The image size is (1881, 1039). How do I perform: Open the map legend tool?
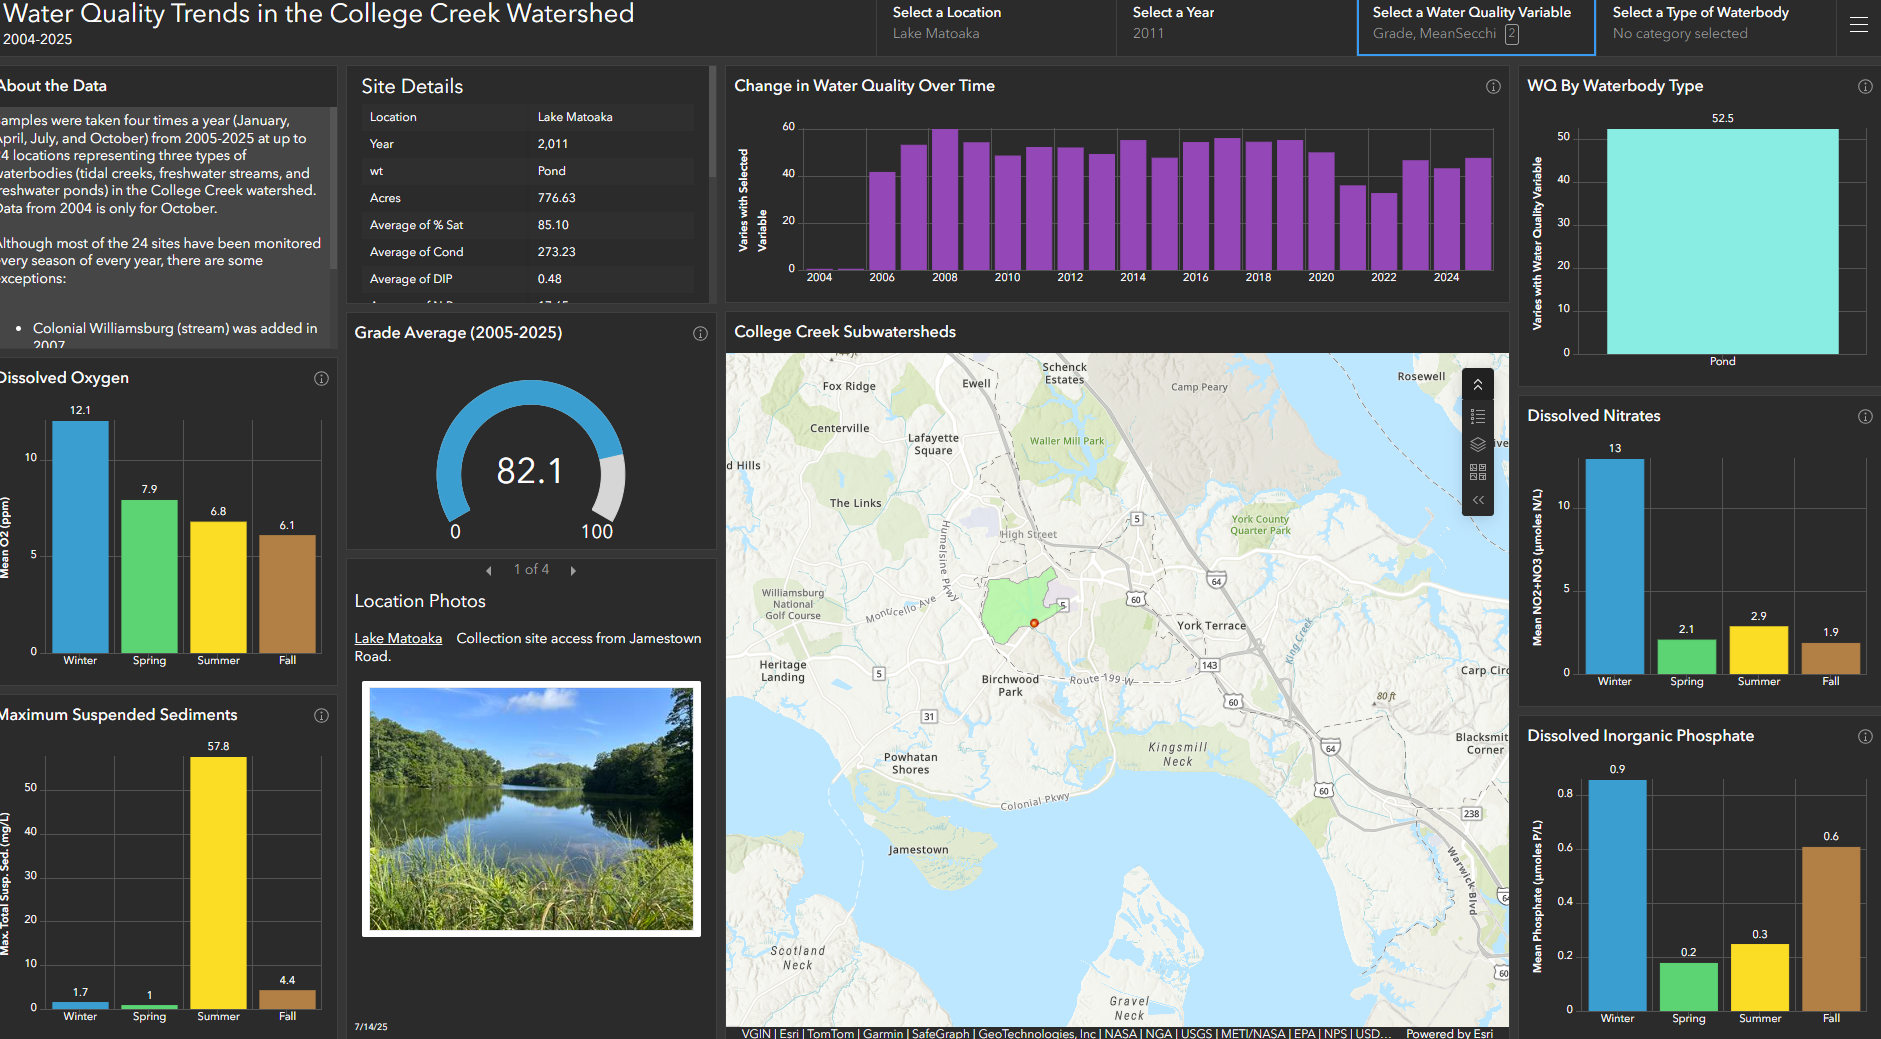(x=1478, y=416)
